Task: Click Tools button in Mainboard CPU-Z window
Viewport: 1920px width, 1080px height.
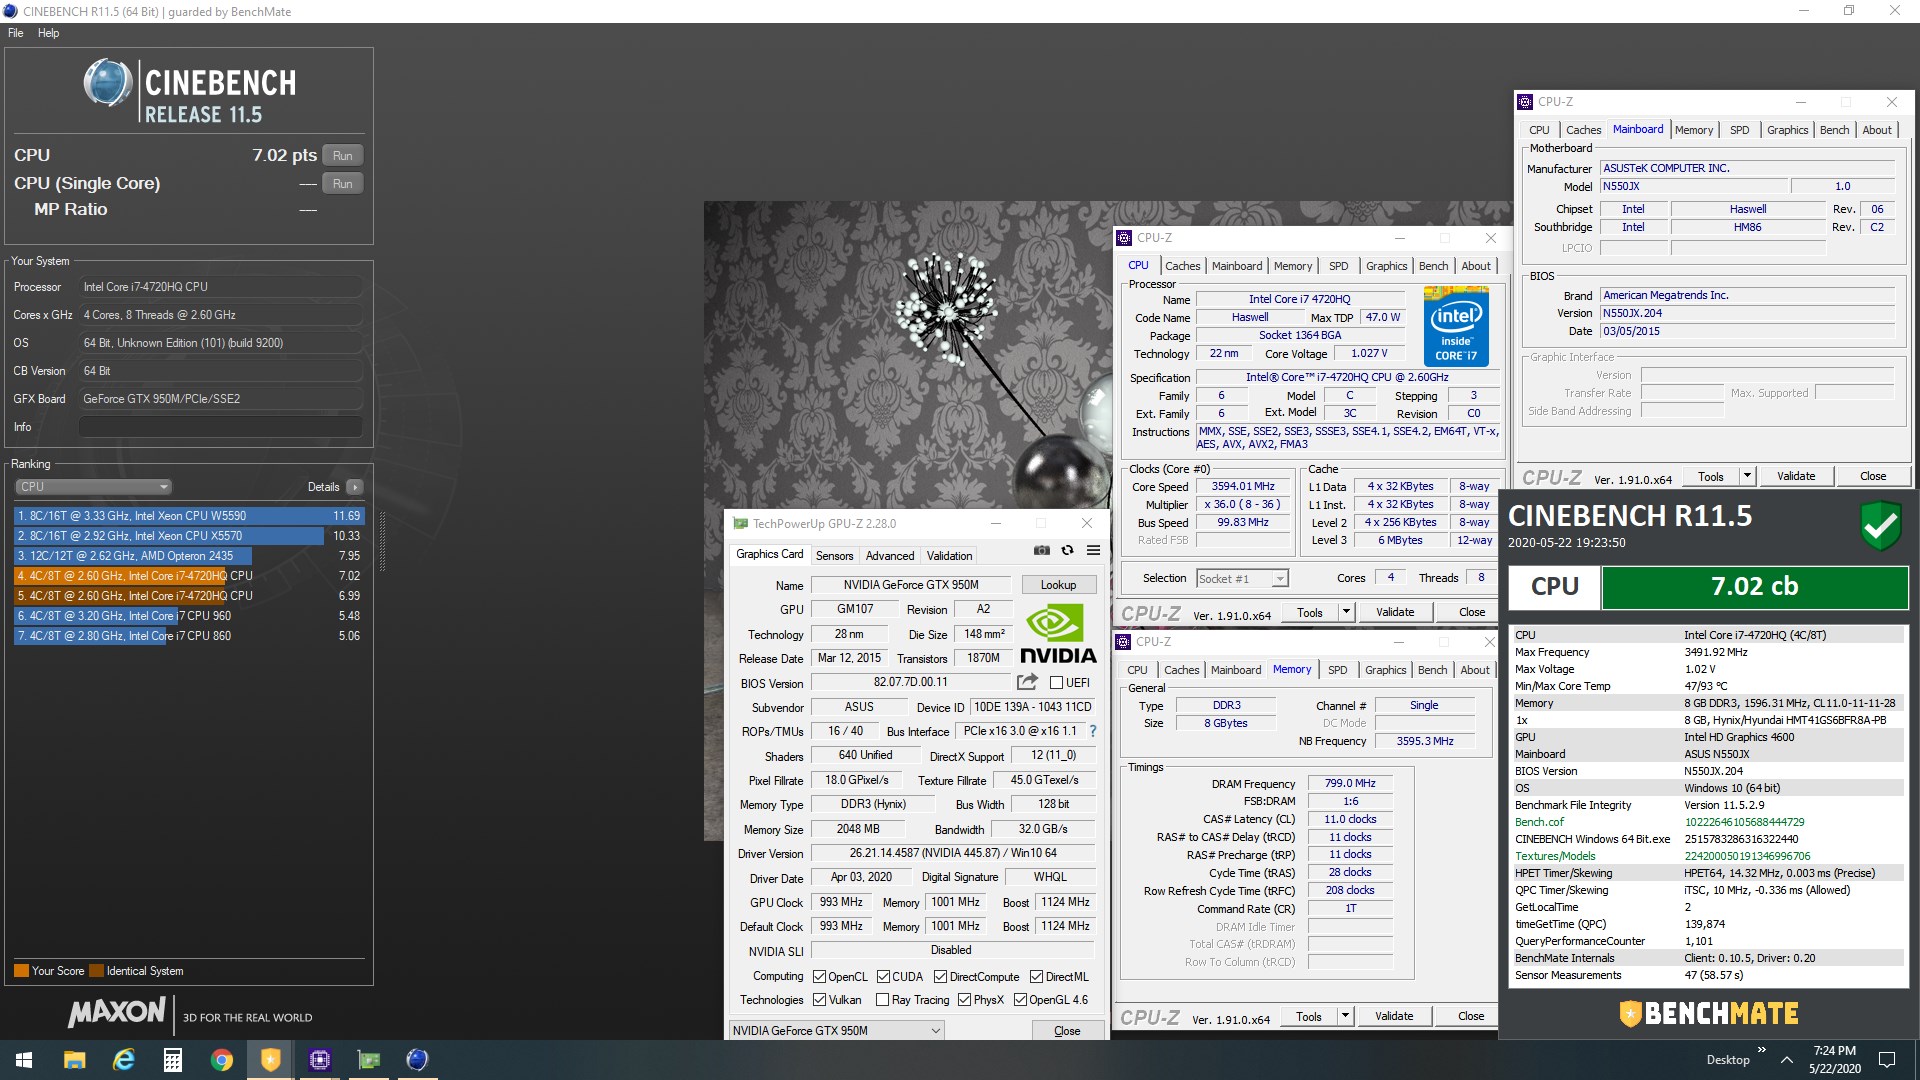Action: [x=1710, y=476]
